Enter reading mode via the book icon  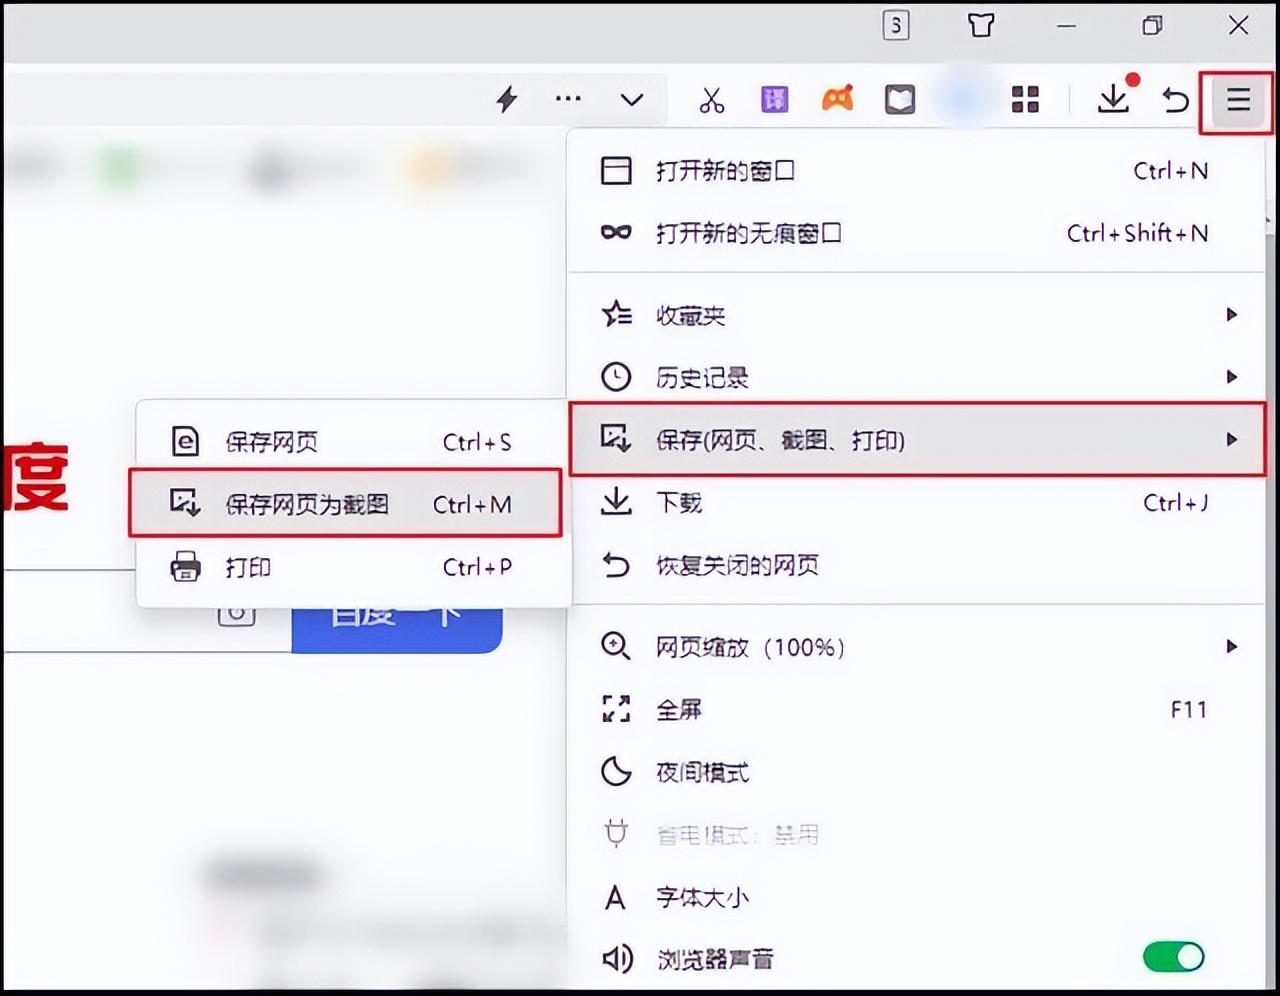pos(899,99)
